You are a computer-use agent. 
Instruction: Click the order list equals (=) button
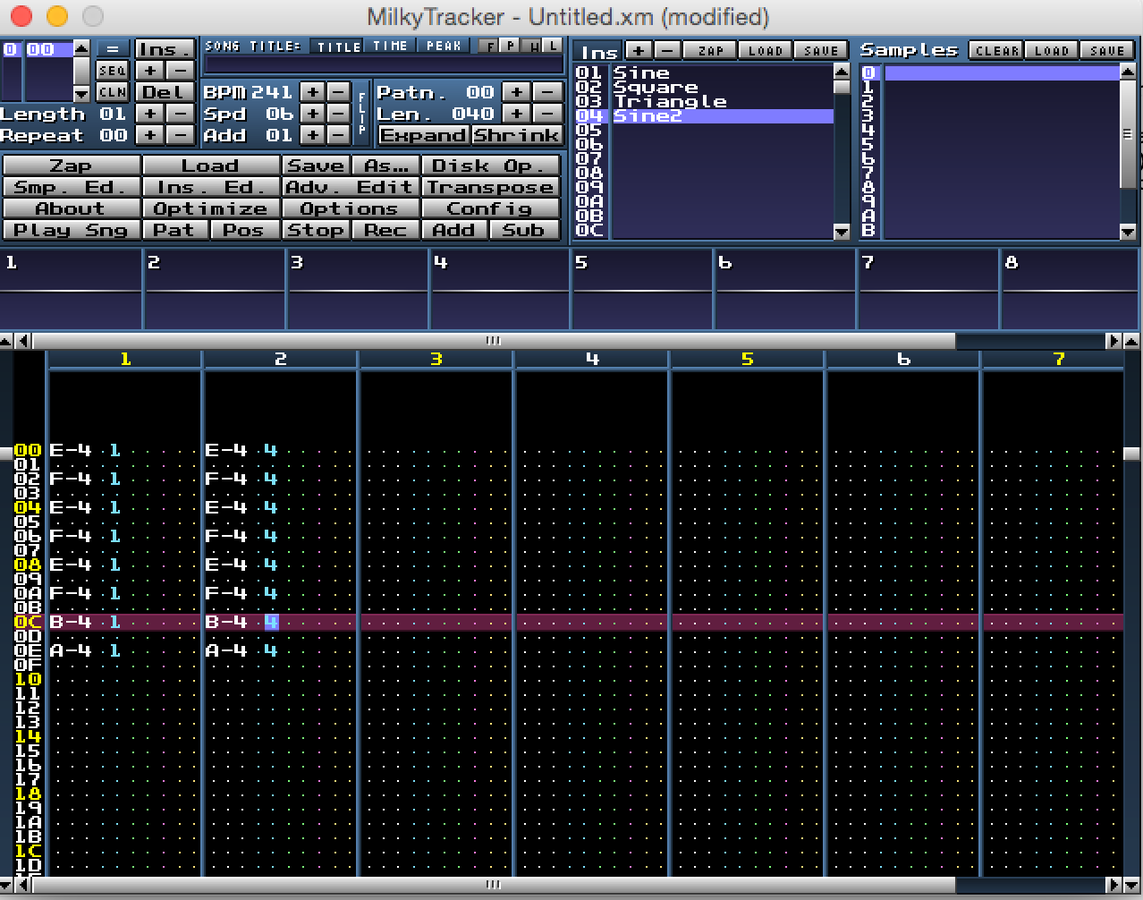click(x=112, y=49)
